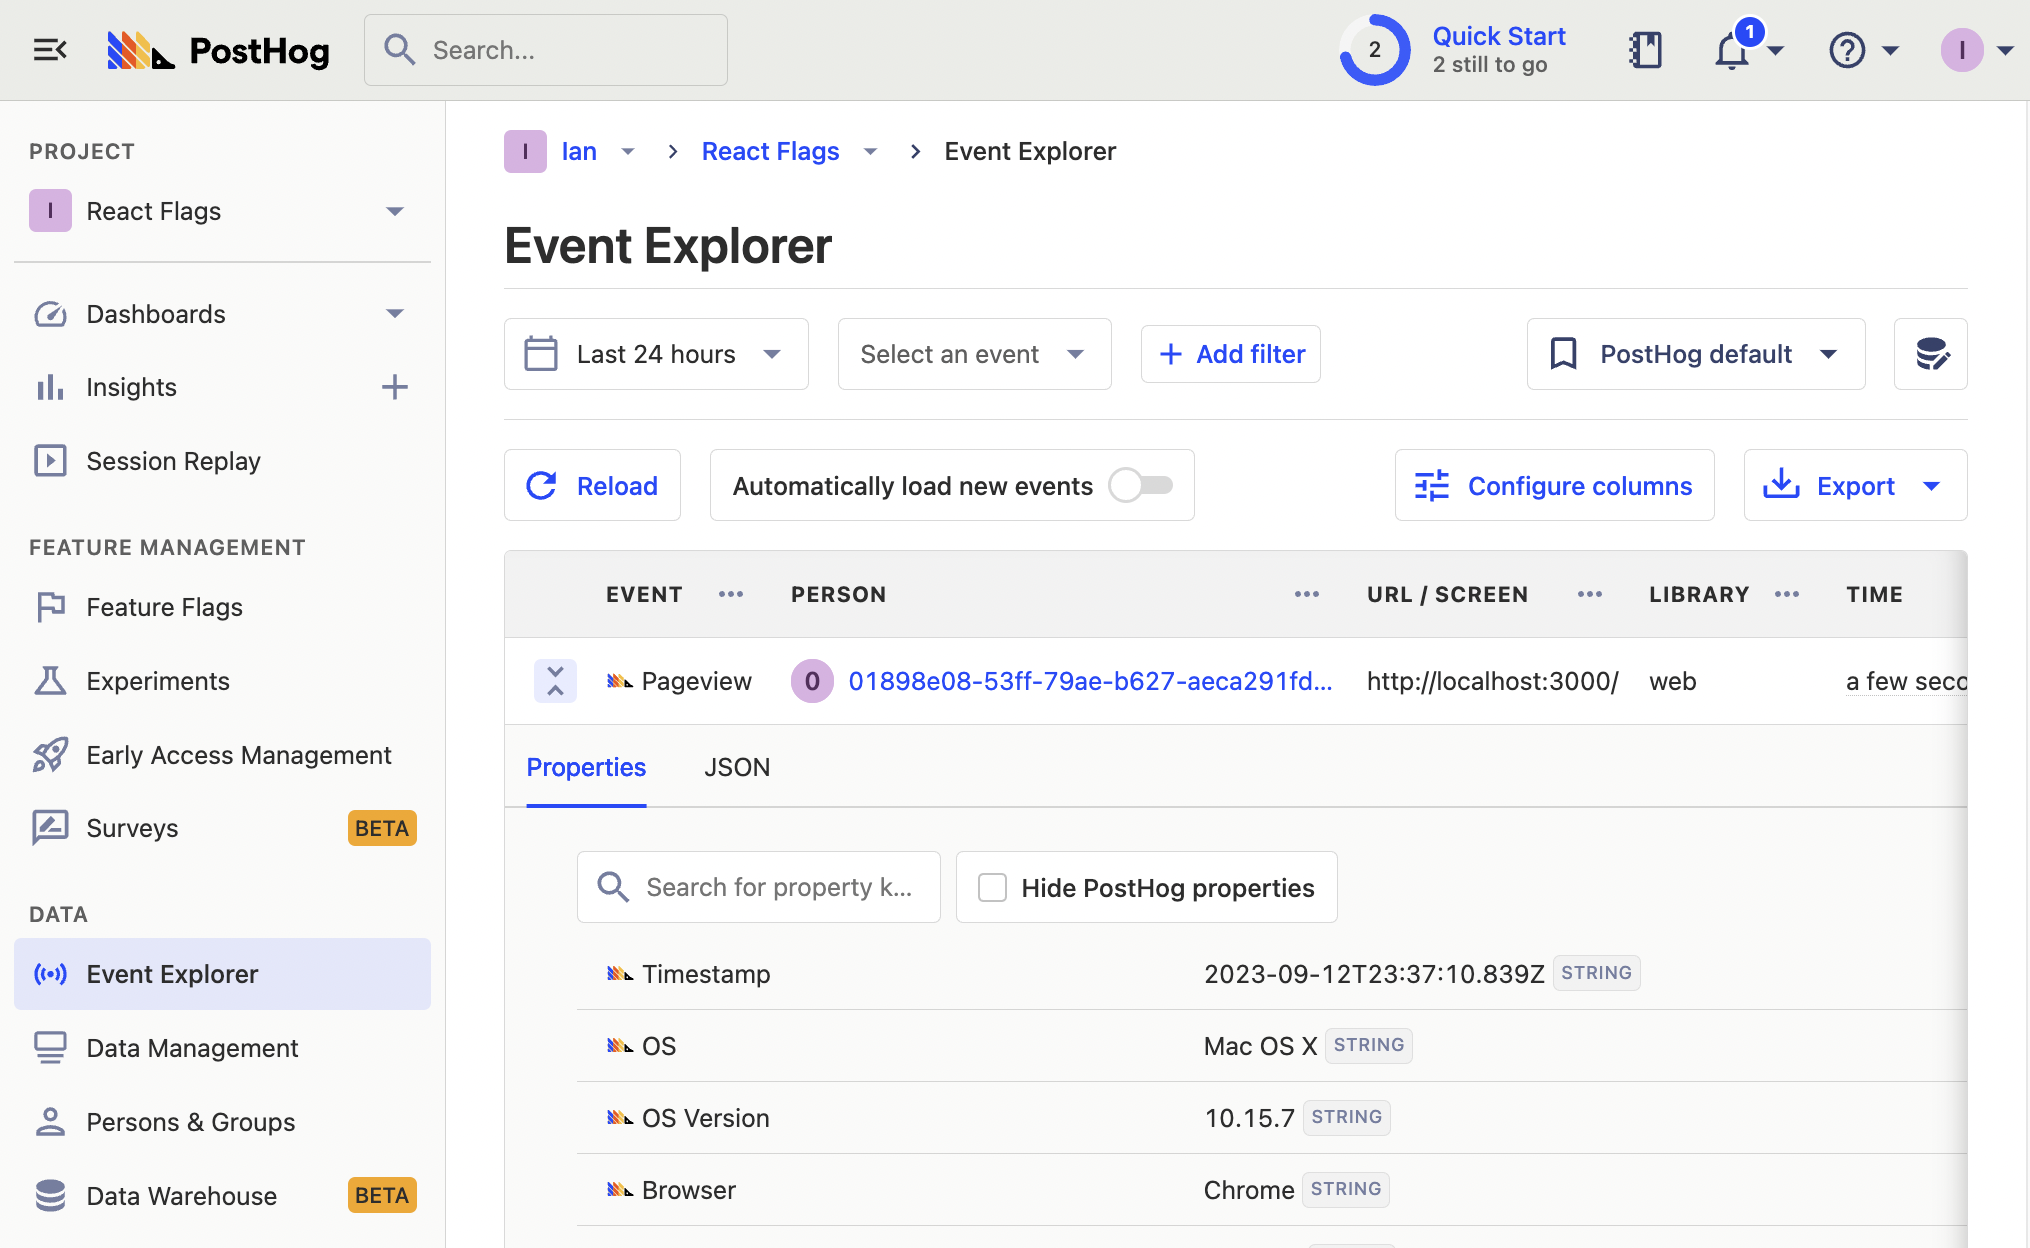Click the Quick Start progress circle

tap(1375, 49)
